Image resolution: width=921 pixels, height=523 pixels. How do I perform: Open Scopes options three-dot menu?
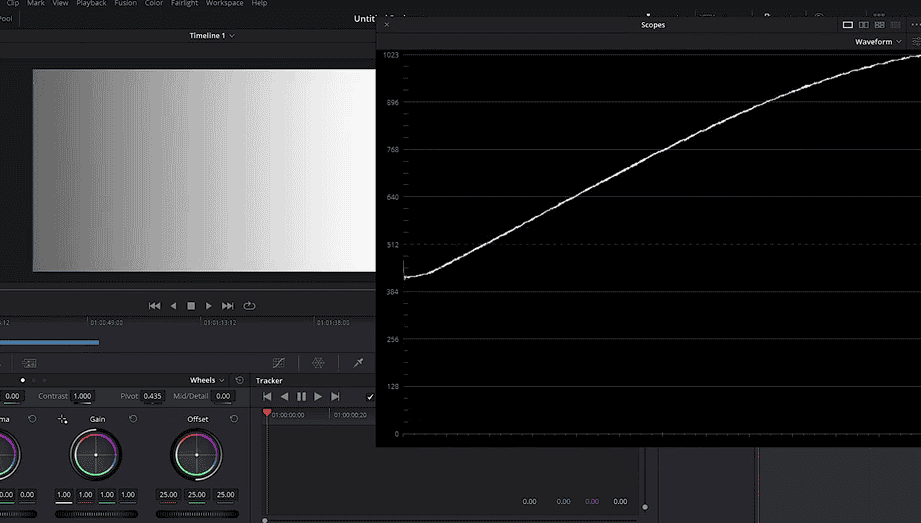(916, 25)
